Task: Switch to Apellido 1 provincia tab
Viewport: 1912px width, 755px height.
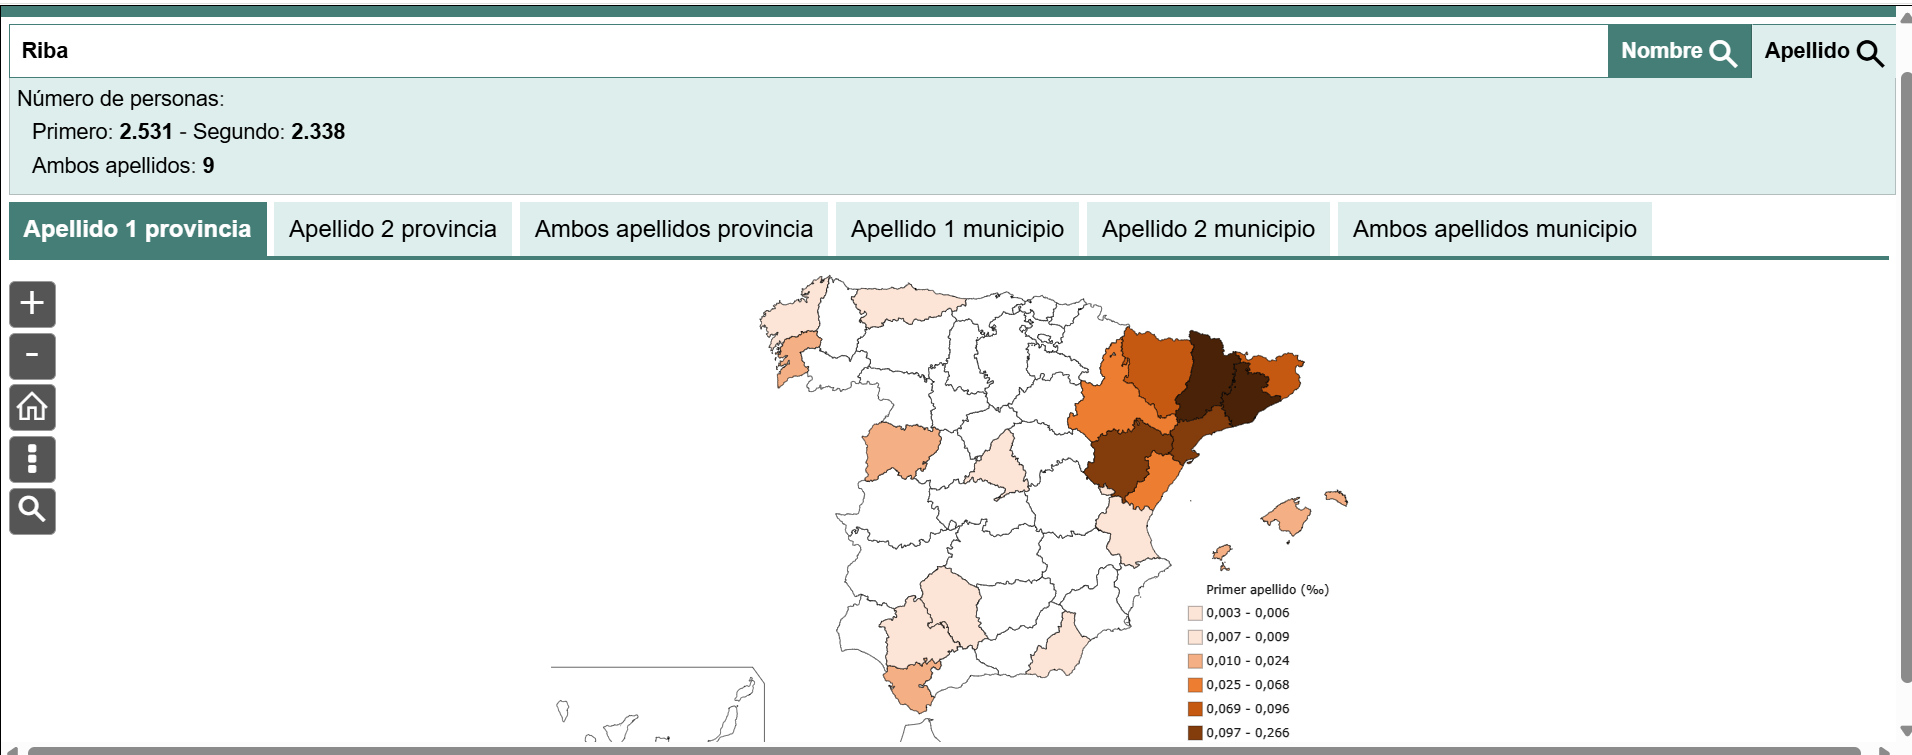Action: [138, 229]
